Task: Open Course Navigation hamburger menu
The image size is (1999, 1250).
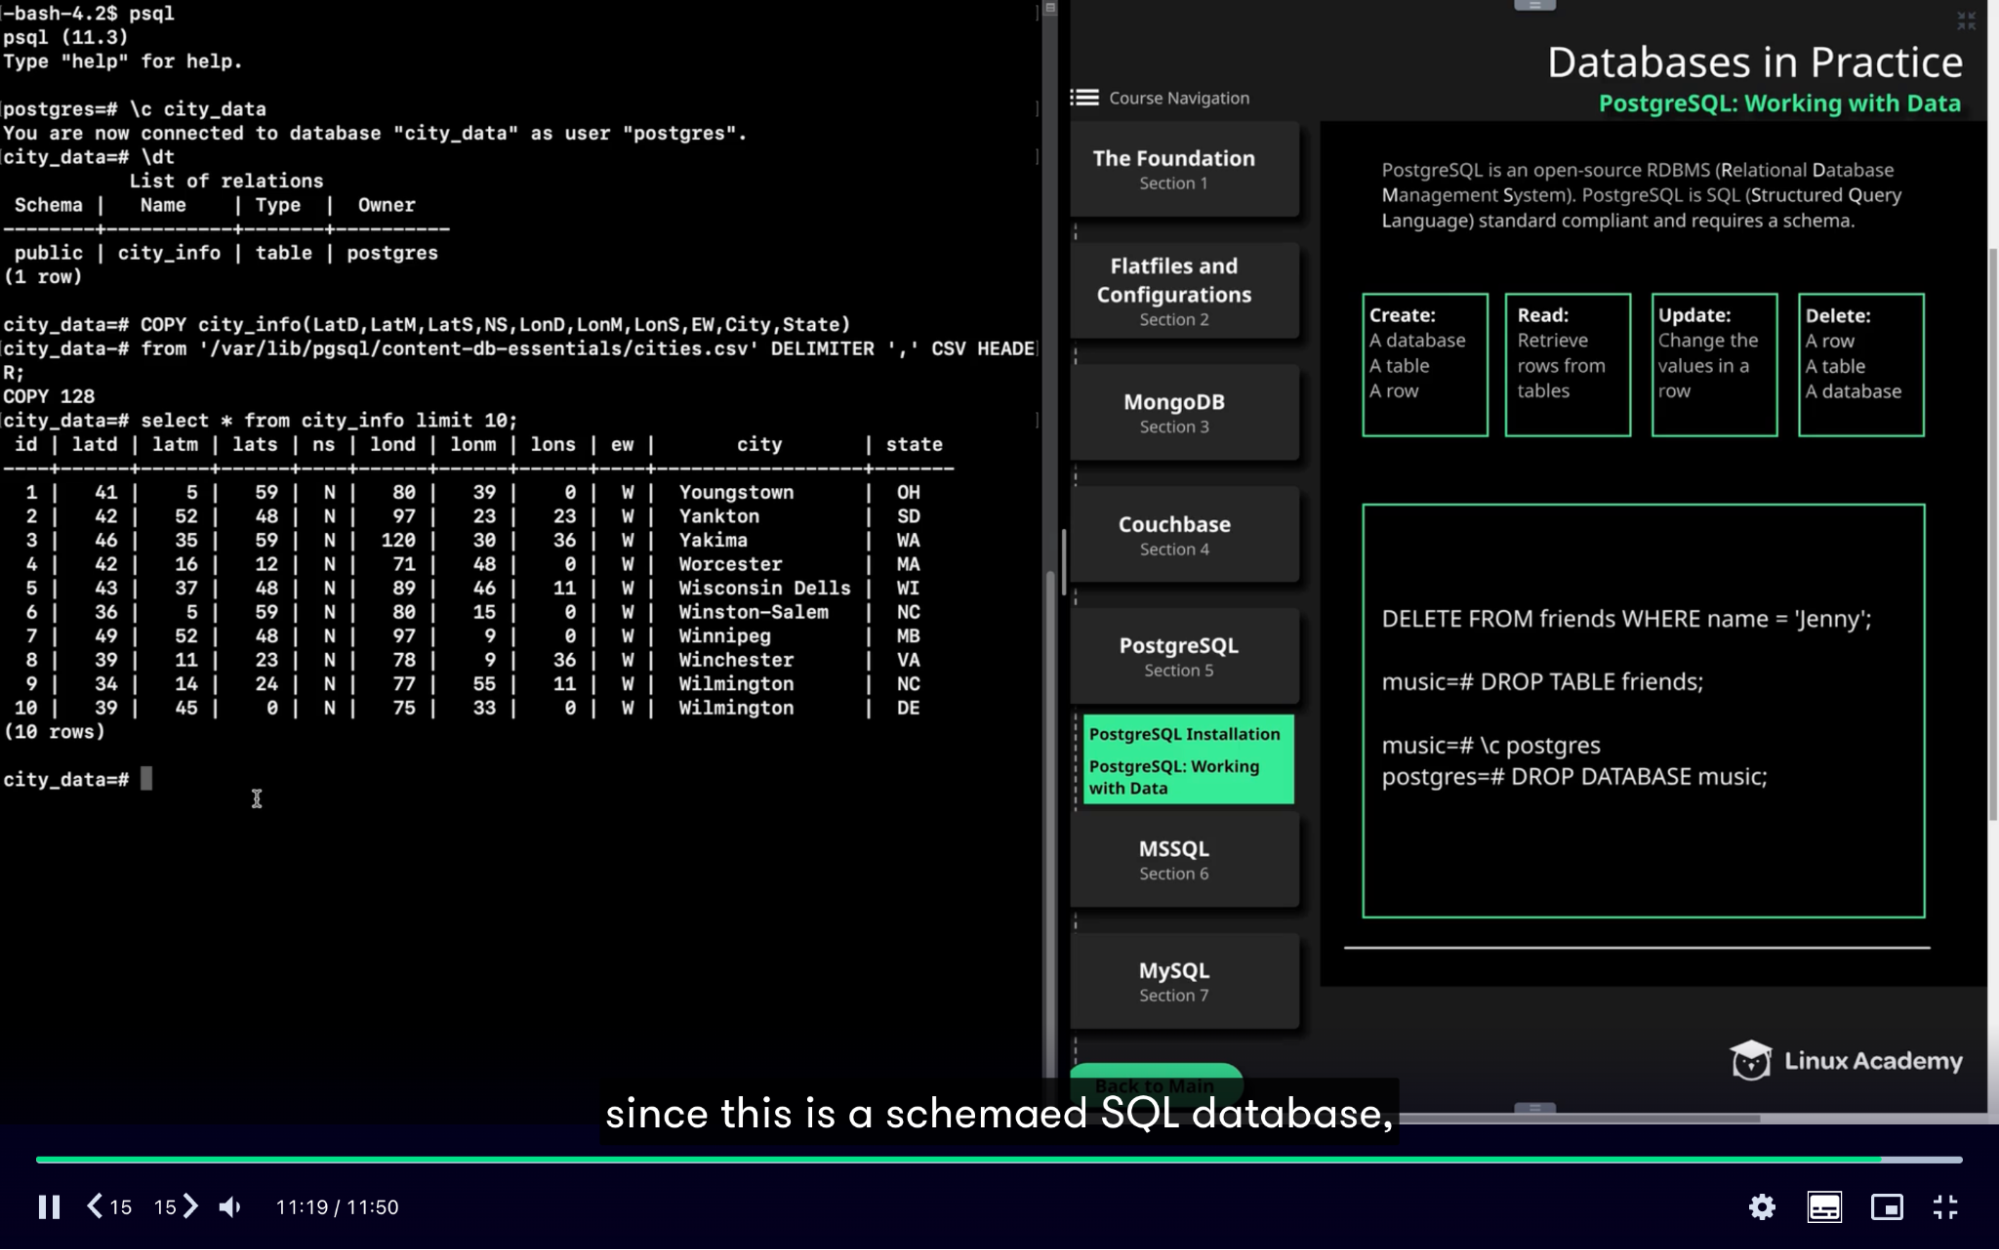Action: [x=1084, y=97]
